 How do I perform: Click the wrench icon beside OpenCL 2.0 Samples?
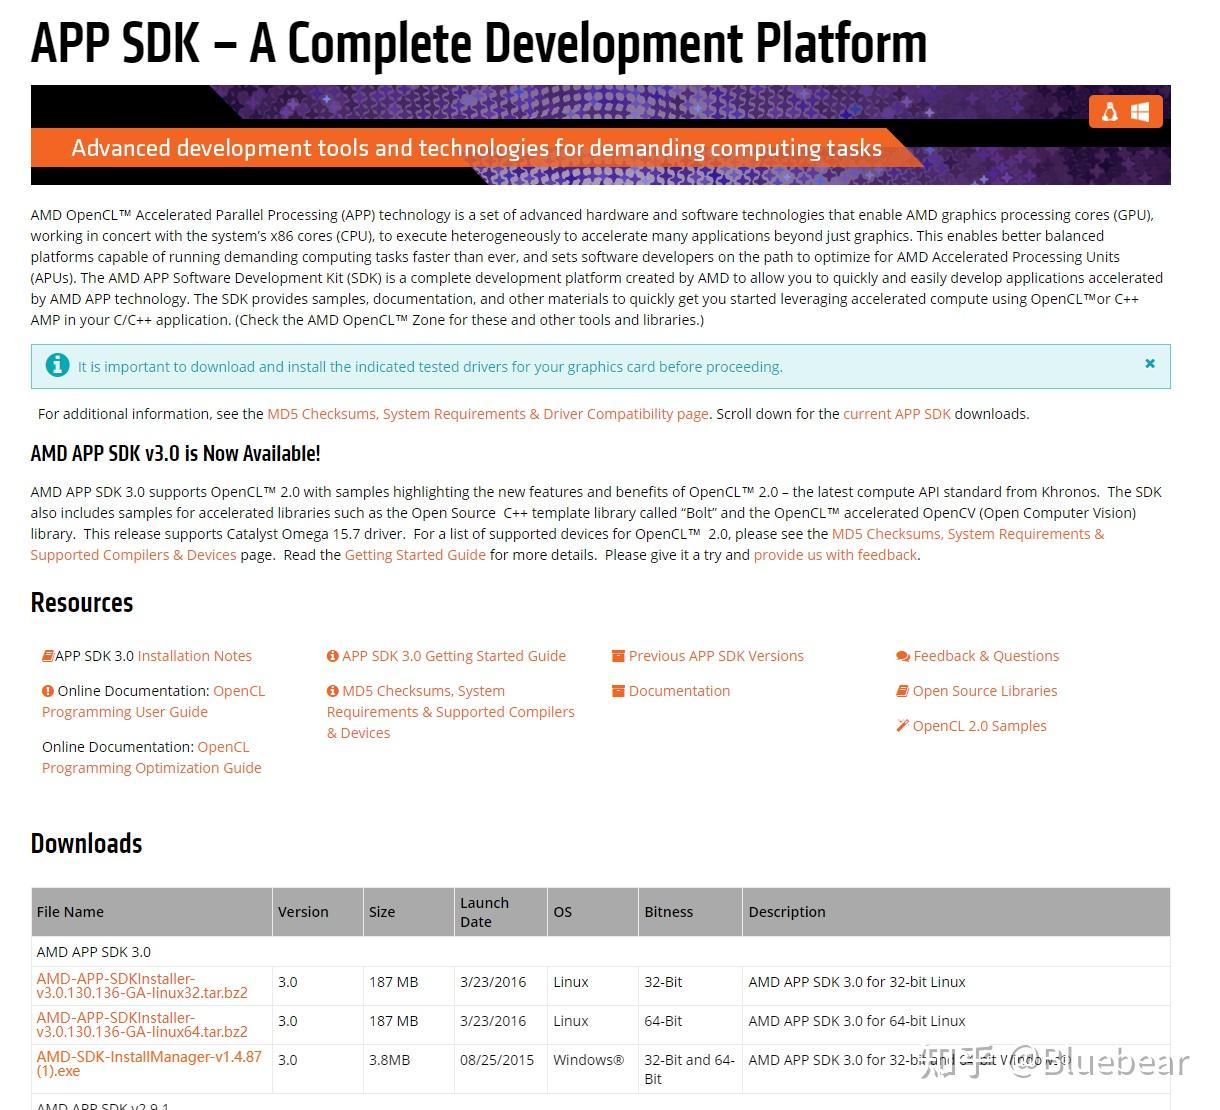click(902, 725)
